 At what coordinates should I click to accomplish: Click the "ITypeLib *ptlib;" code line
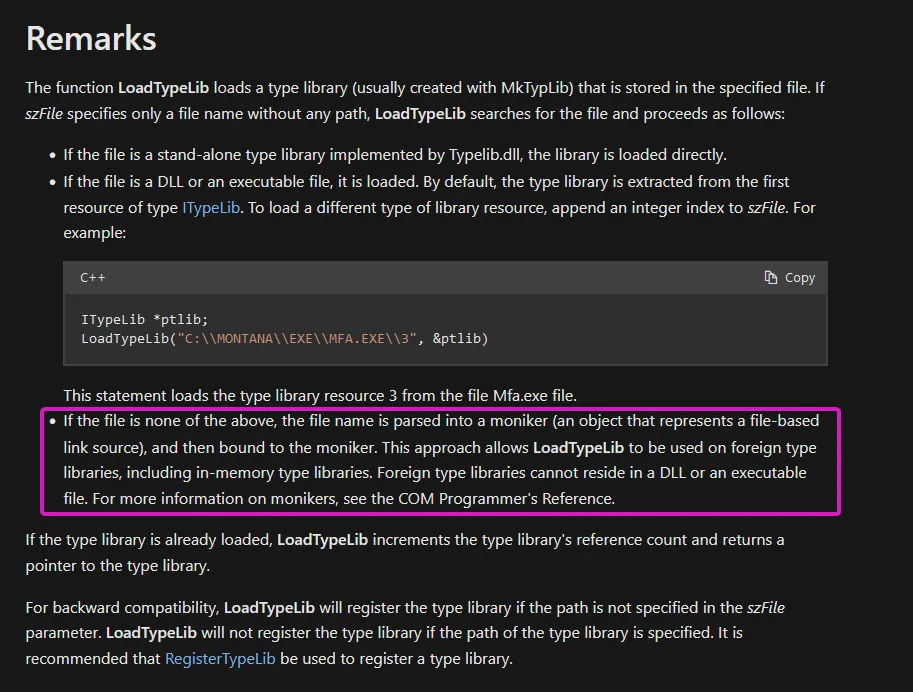coord(144,320)
